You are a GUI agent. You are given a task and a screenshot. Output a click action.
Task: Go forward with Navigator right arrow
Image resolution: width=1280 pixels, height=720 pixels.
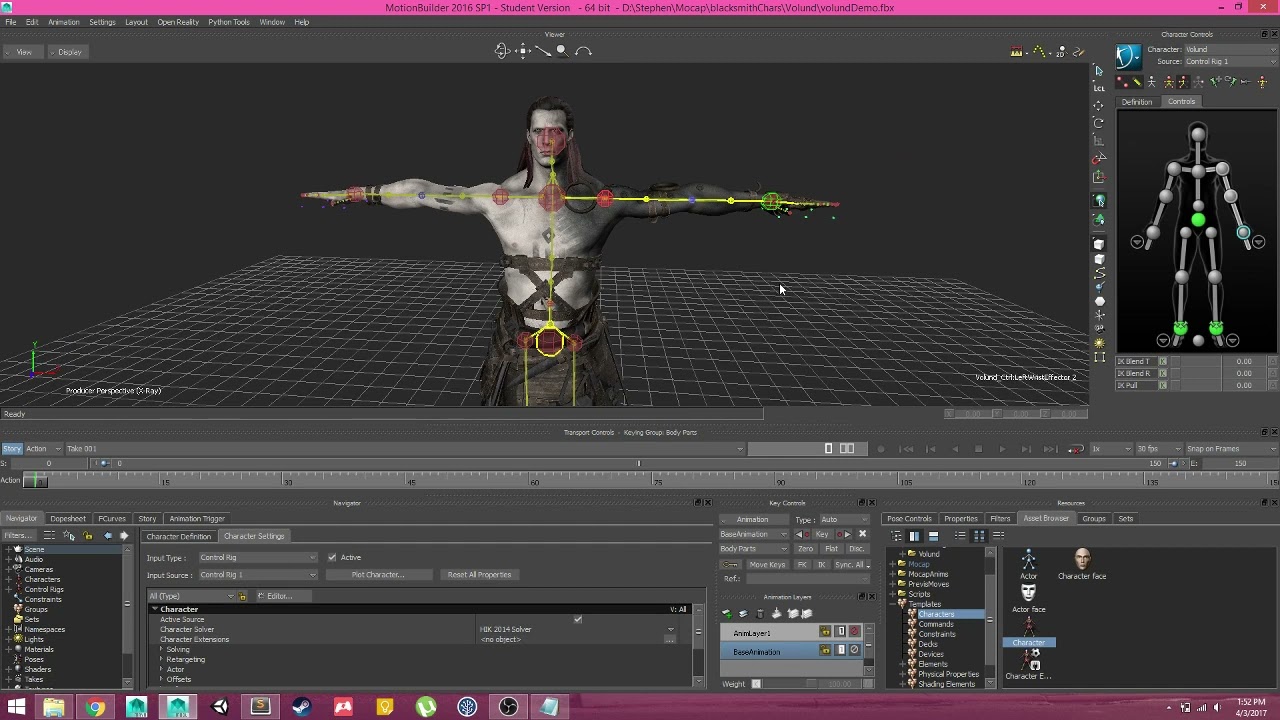tap(124, 536)
